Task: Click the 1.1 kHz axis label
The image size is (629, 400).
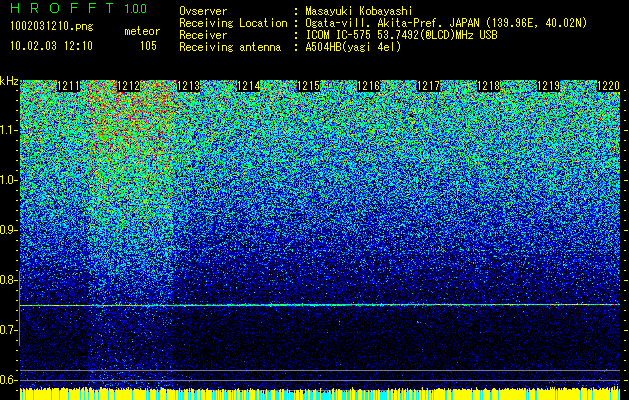Action: [x=9, y=130]
